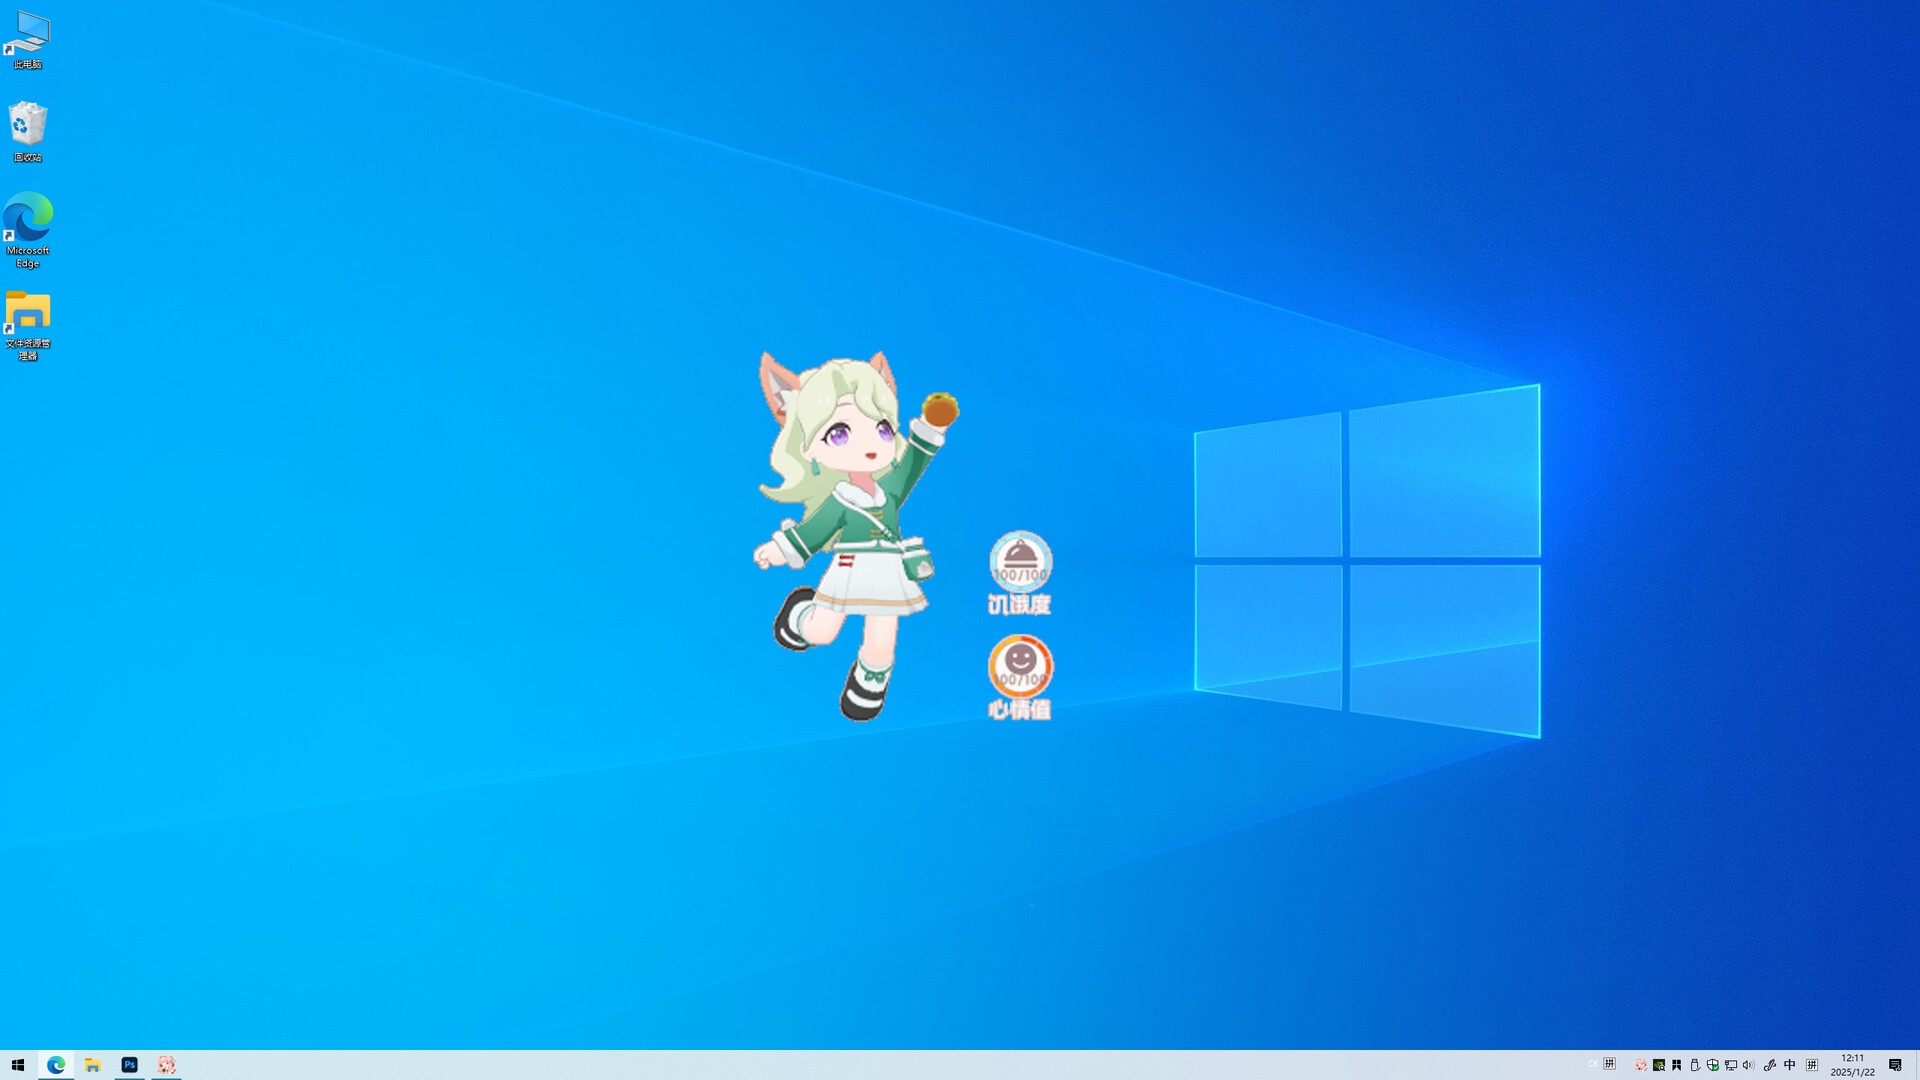
Task: Open Microsoft Edge from the taskbar
Action: point(56,1065)
